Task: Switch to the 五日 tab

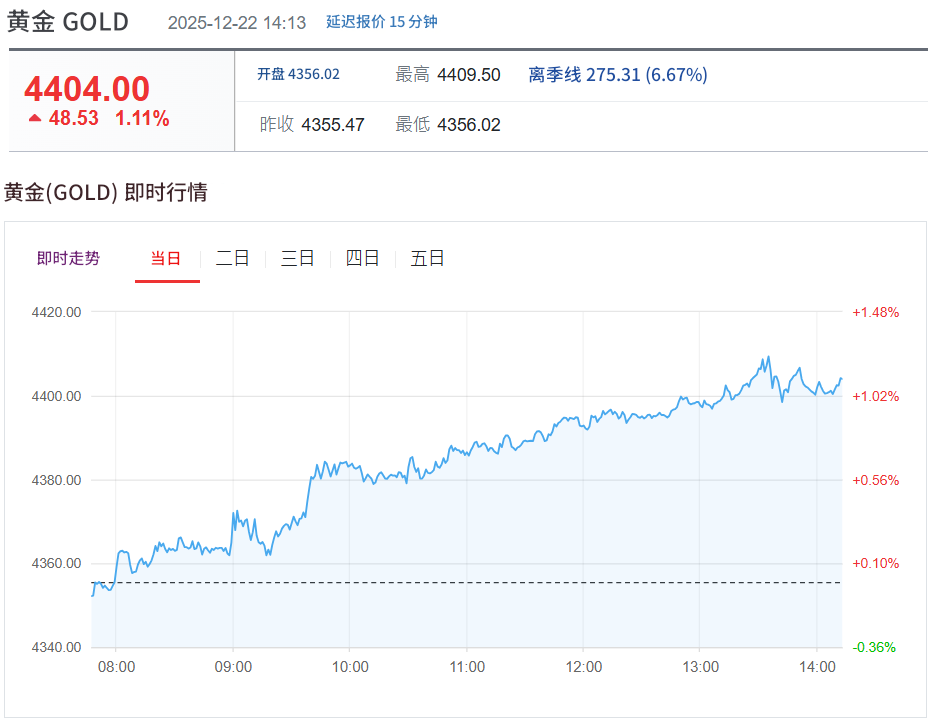Action: 427,258
